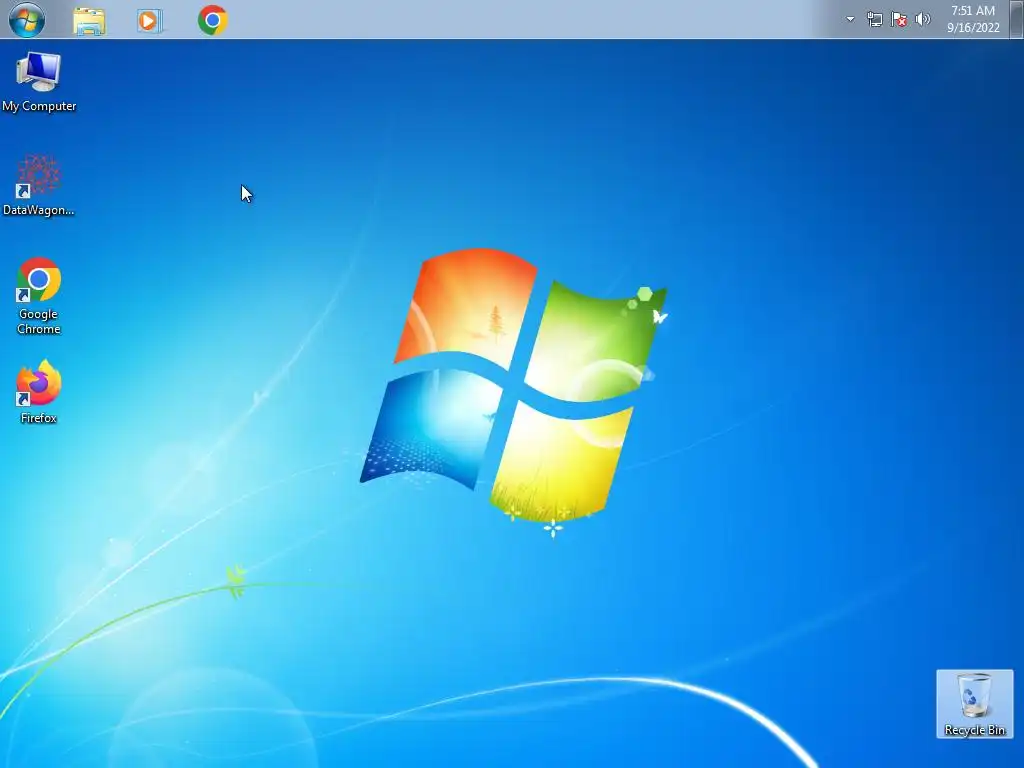Open the Action Center flag icon
1024x768 pixels.
(899, 19)
